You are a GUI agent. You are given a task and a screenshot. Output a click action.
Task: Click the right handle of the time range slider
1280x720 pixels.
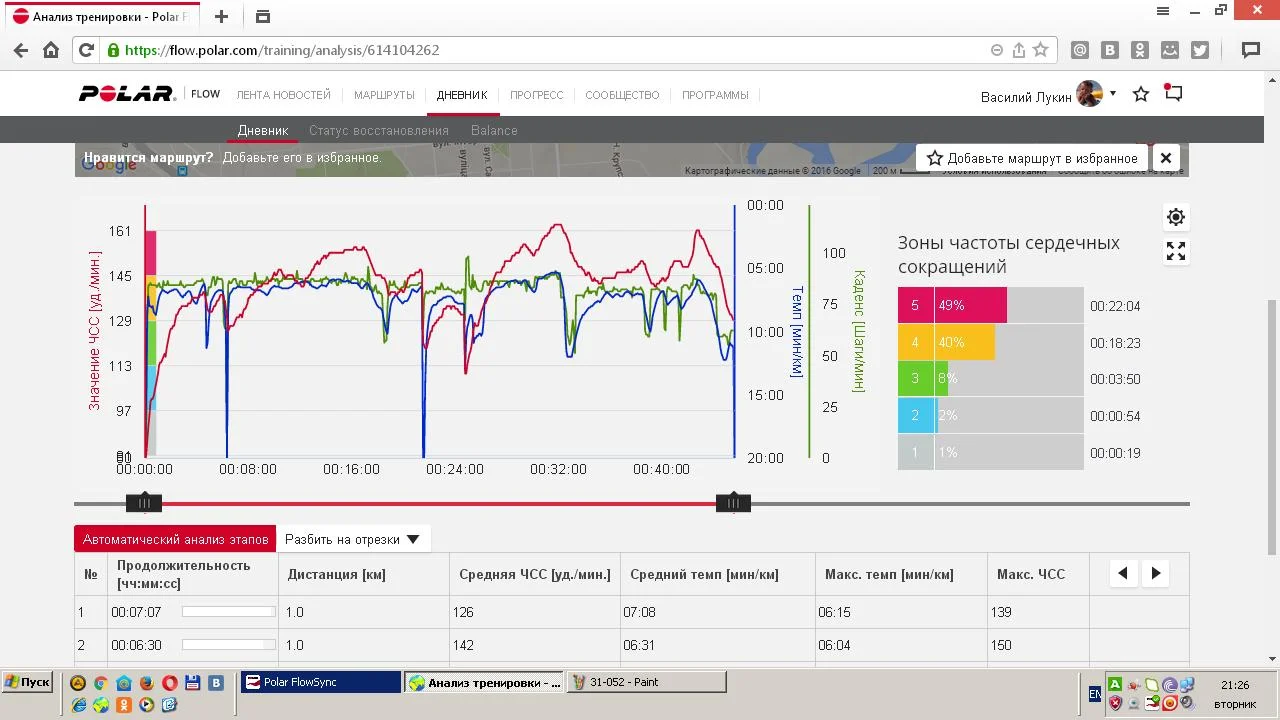pyautogui.click(x=733, y=503)
